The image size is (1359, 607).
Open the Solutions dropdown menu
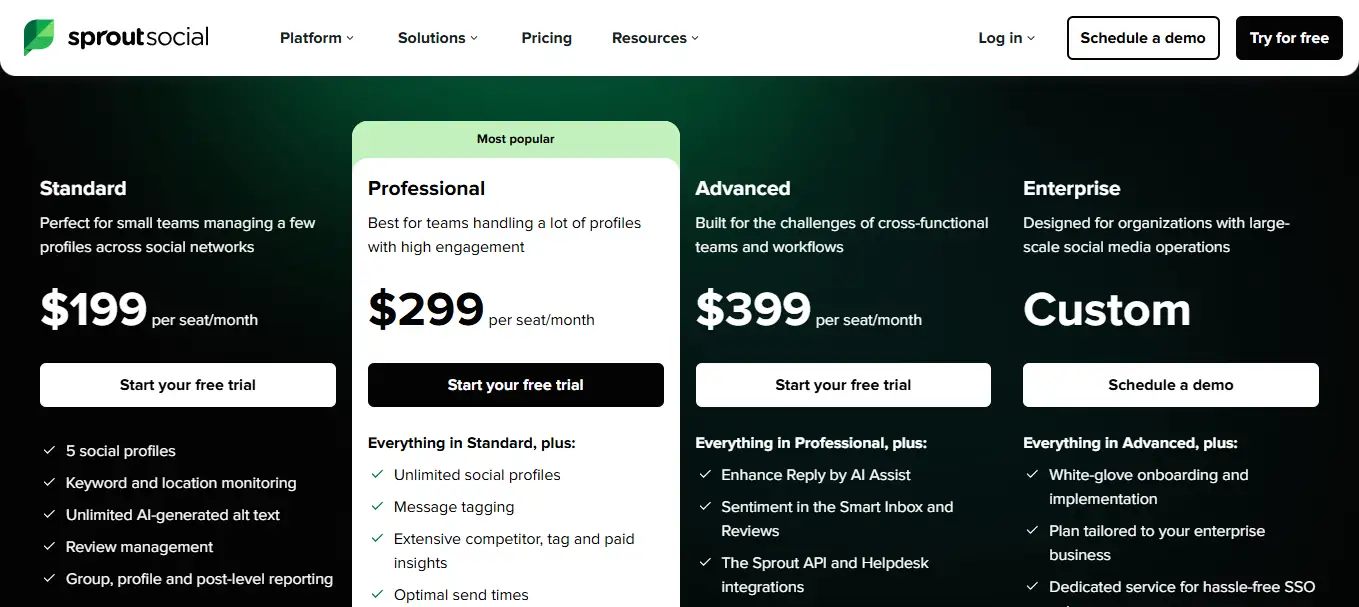click(x=438, y=38)
